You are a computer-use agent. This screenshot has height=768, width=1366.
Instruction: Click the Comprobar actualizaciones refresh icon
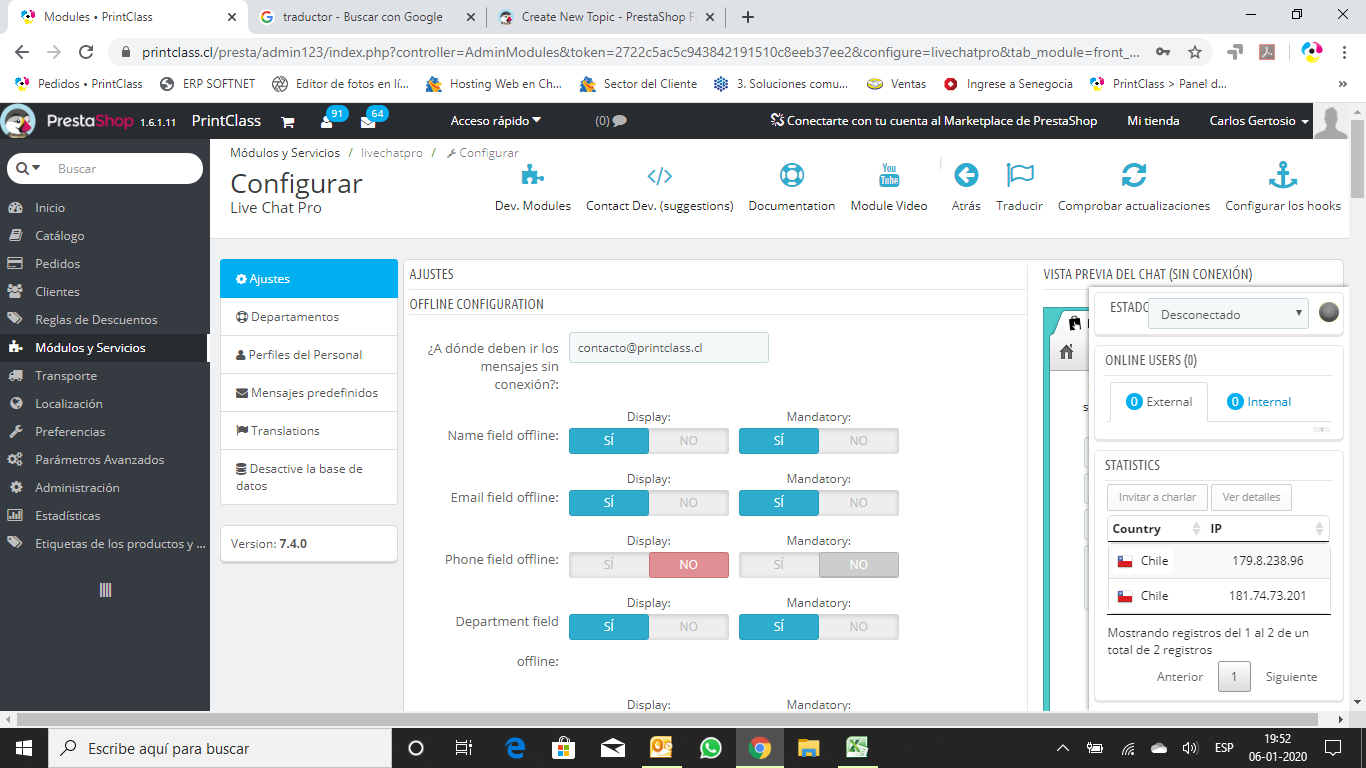[1134, 176]
